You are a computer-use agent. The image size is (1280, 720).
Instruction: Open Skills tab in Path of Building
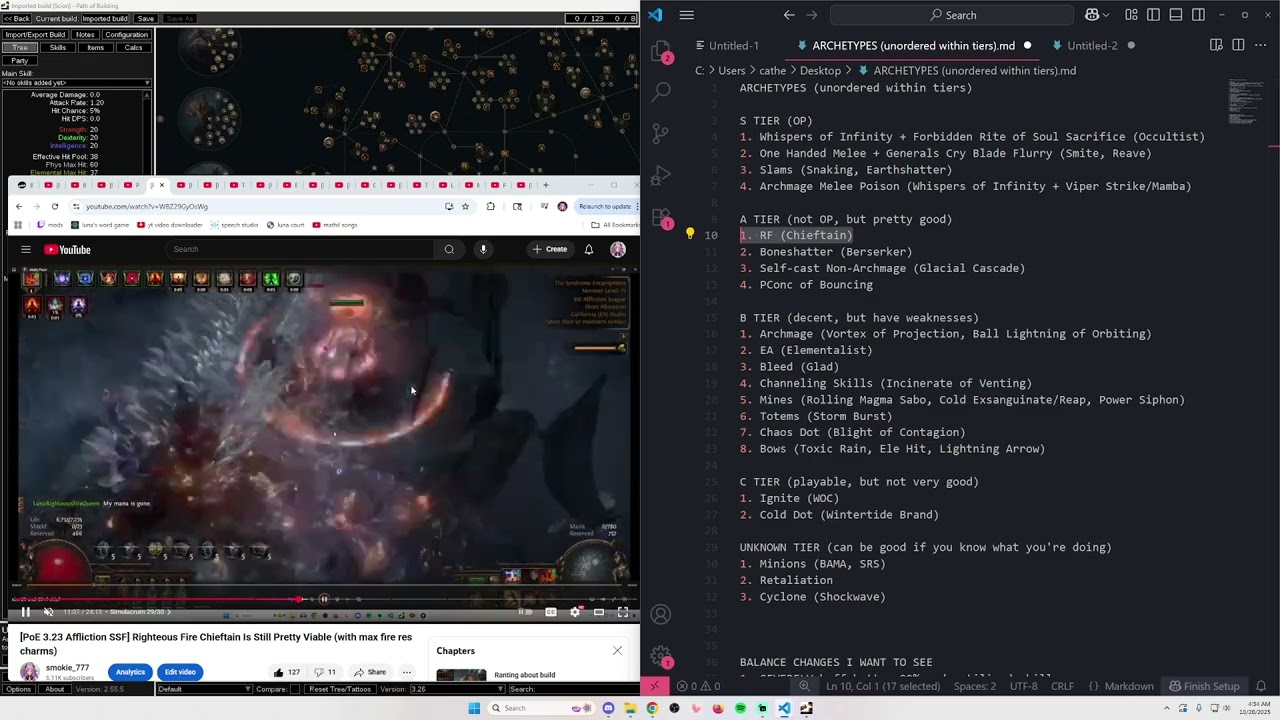click(x=58, y=48)
